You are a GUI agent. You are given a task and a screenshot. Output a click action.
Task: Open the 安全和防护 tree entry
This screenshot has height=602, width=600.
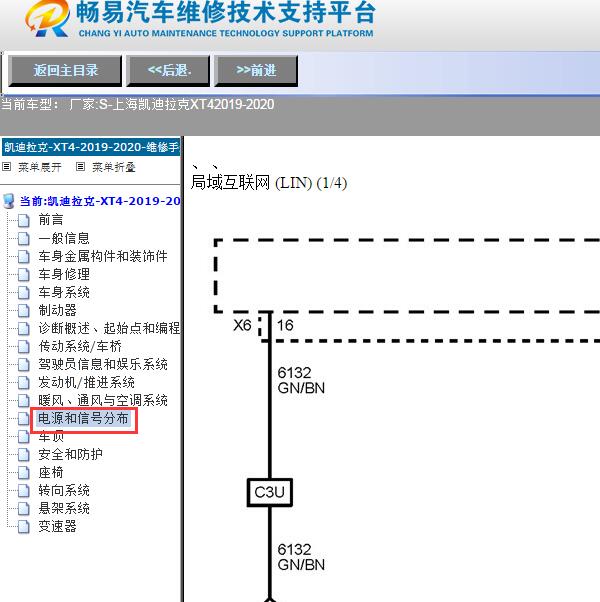70,455
